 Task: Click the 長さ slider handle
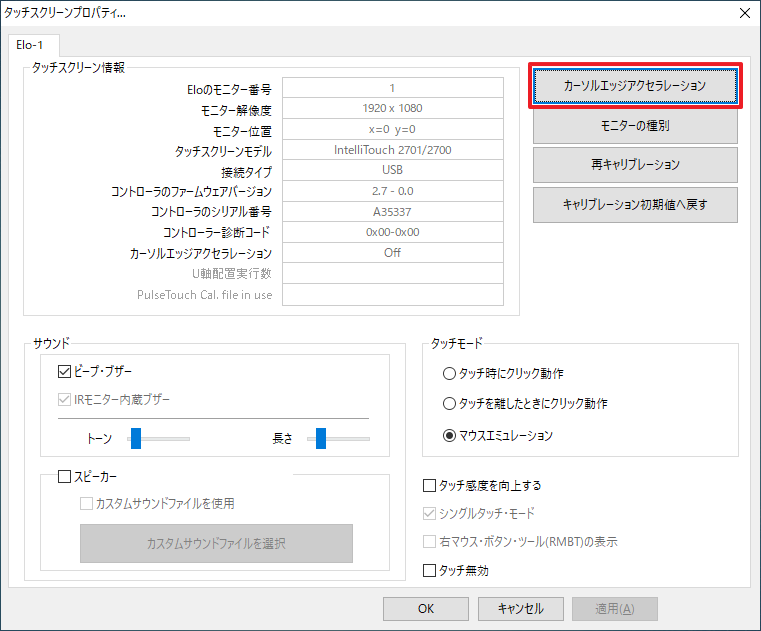[321, 438]
